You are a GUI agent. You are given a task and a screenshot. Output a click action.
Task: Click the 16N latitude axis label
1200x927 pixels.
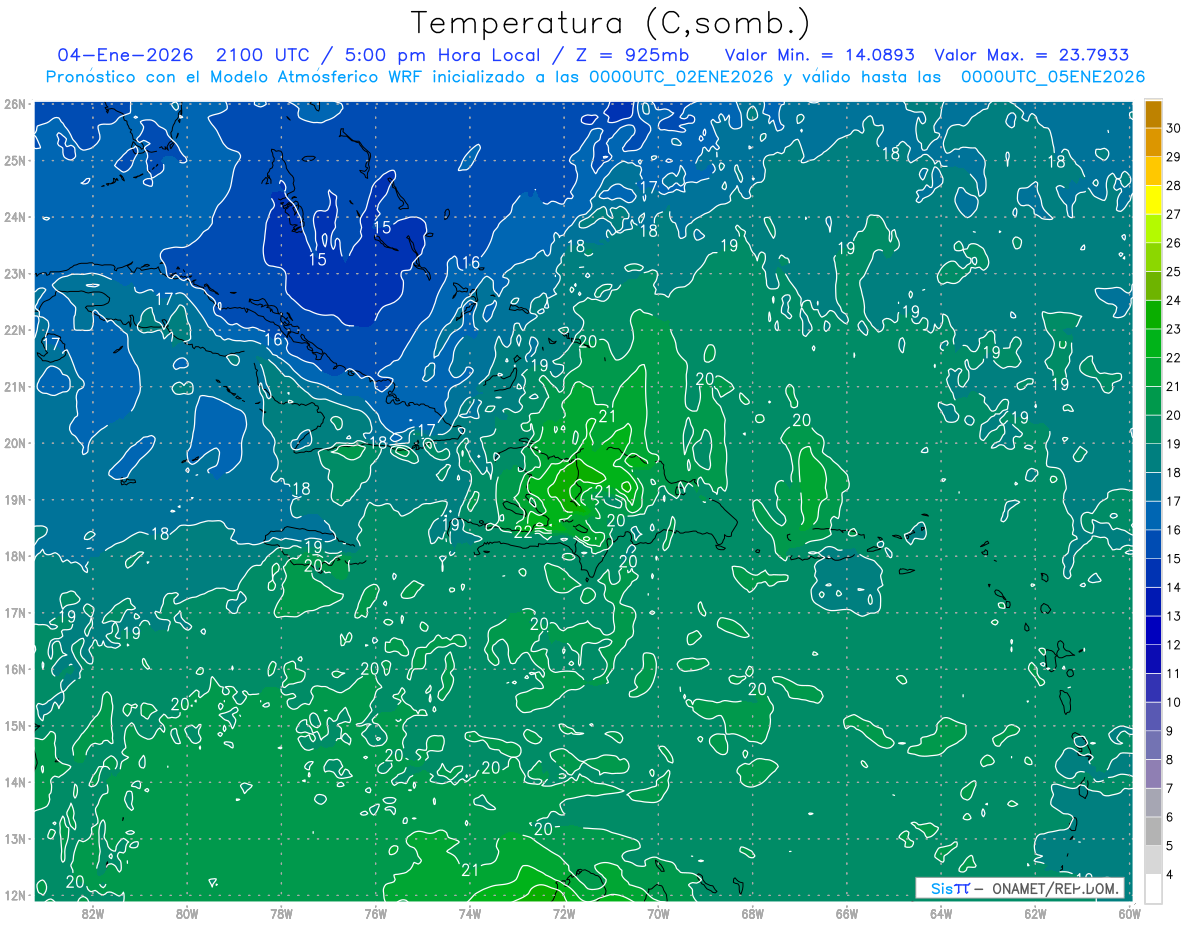15,669
